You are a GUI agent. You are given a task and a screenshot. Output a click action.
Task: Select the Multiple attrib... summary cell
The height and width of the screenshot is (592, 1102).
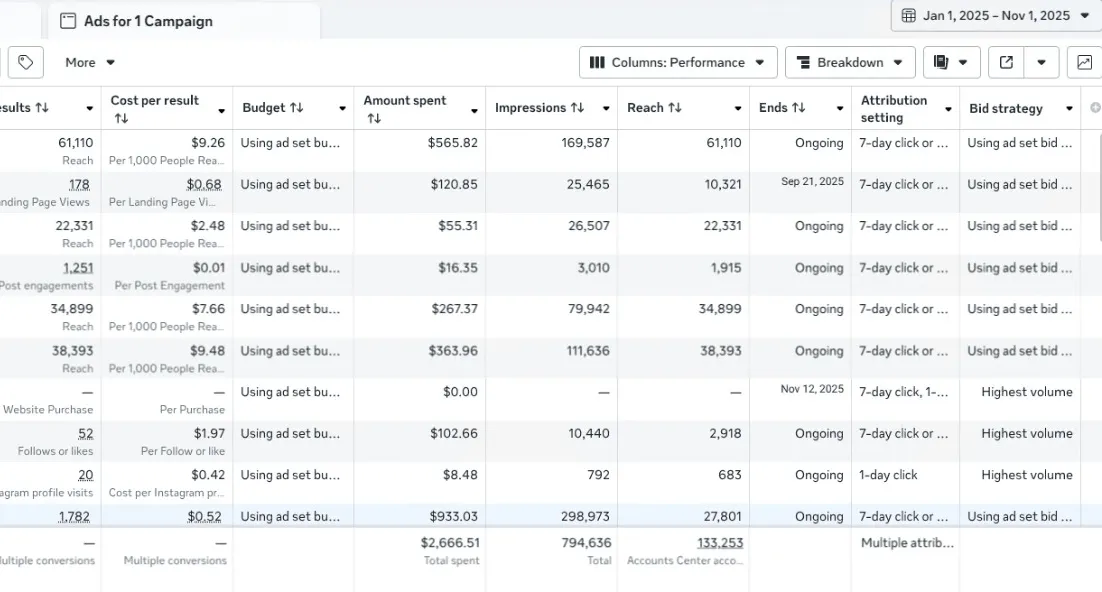[907, 543]
